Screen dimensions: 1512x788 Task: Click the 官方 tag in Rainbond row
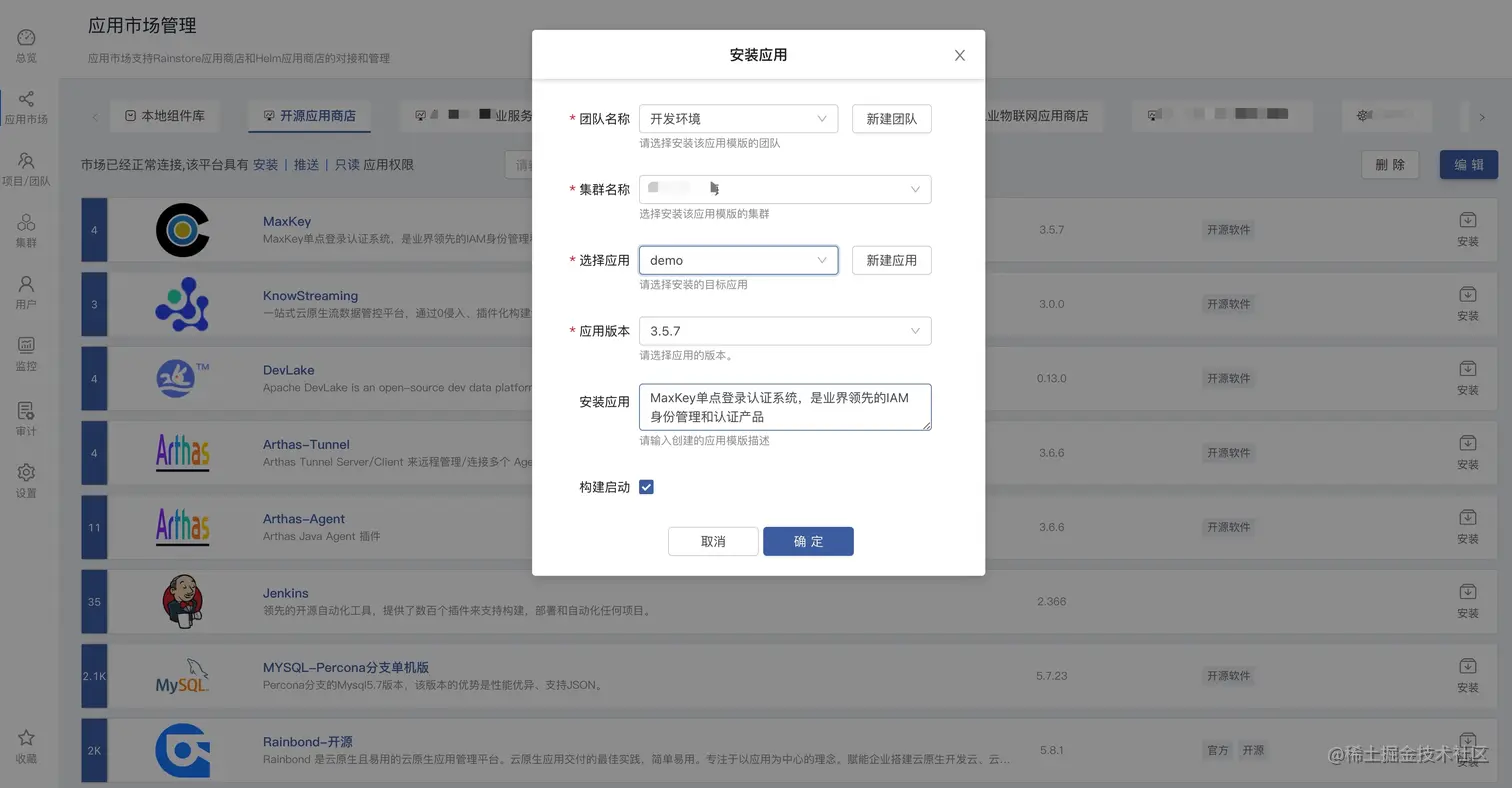click(1217, 750)
